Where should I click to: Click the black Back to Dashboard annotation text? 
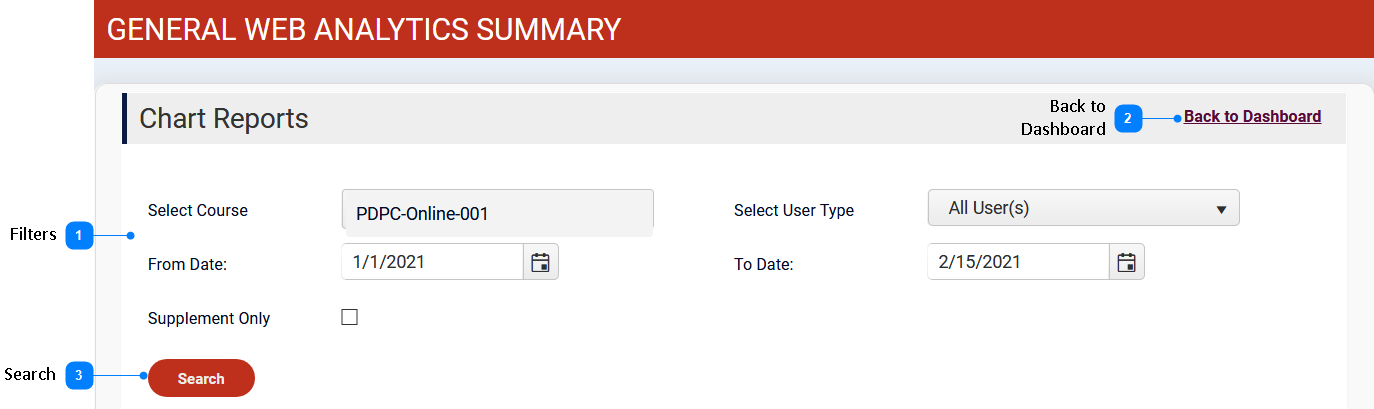(x=1063, y=117)
